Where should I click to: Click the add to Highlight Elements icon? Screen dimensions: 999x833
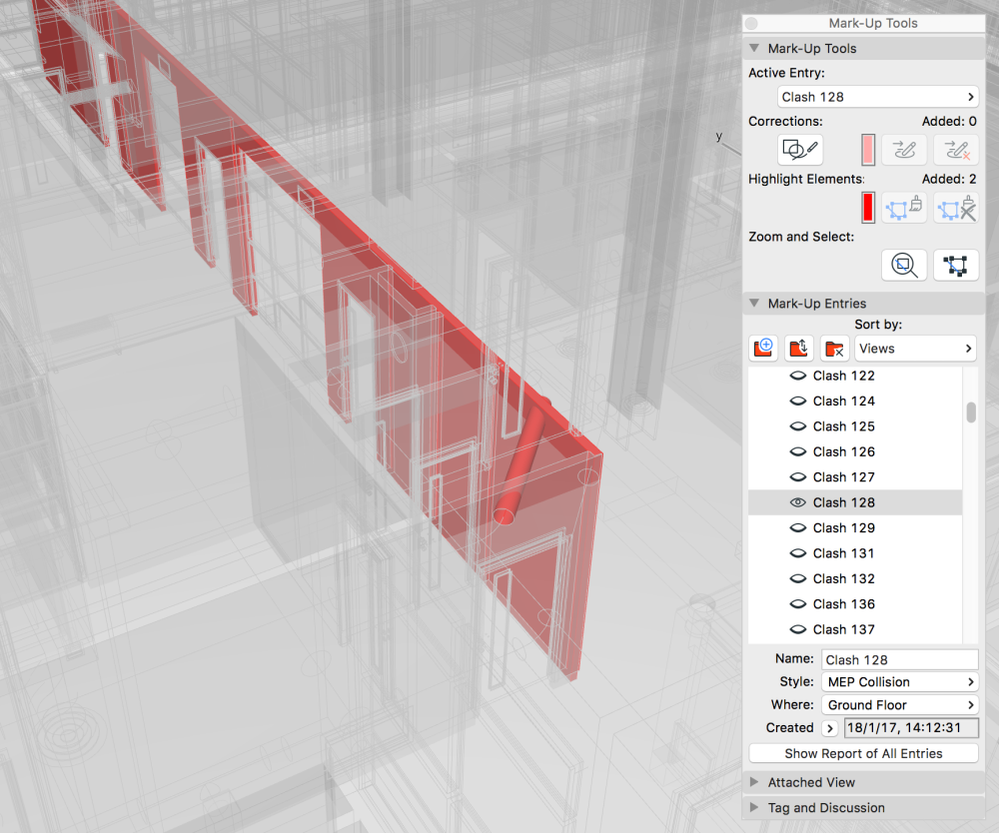pyautogui.click(x=903, y=208)
